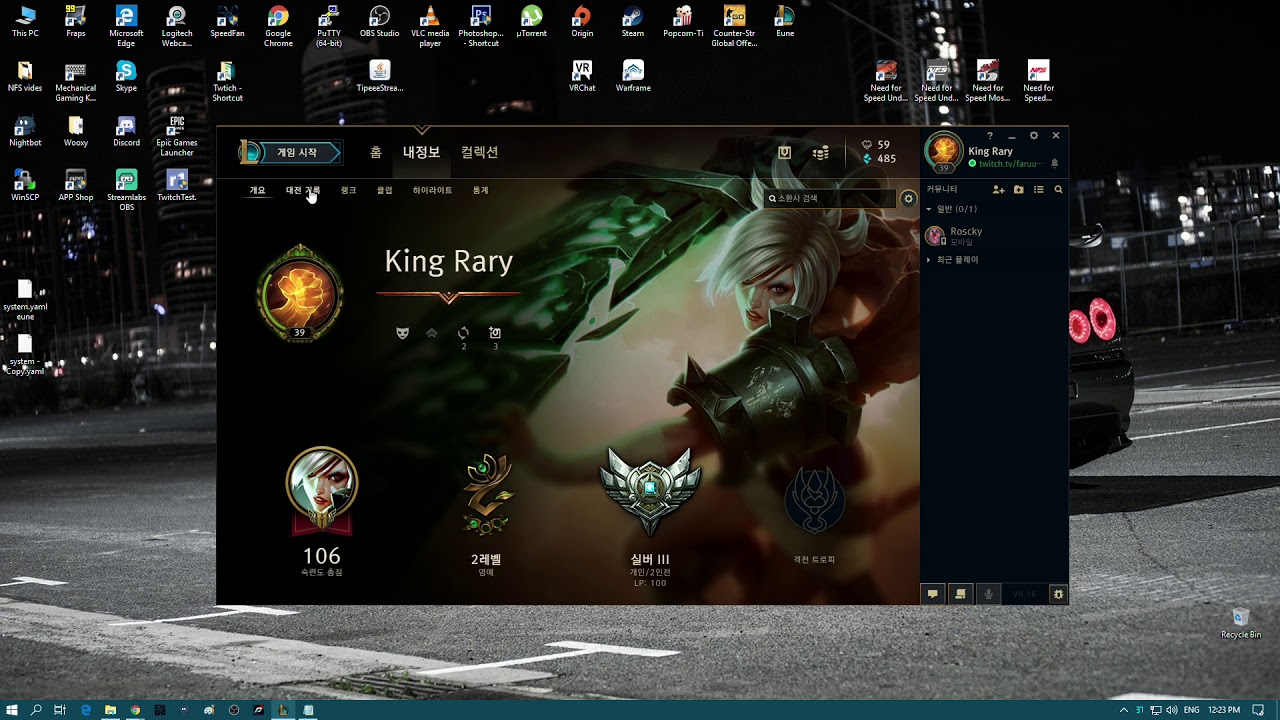1280x720 pixels.
Task: Click the notification bell icon
Action: 1054,163
